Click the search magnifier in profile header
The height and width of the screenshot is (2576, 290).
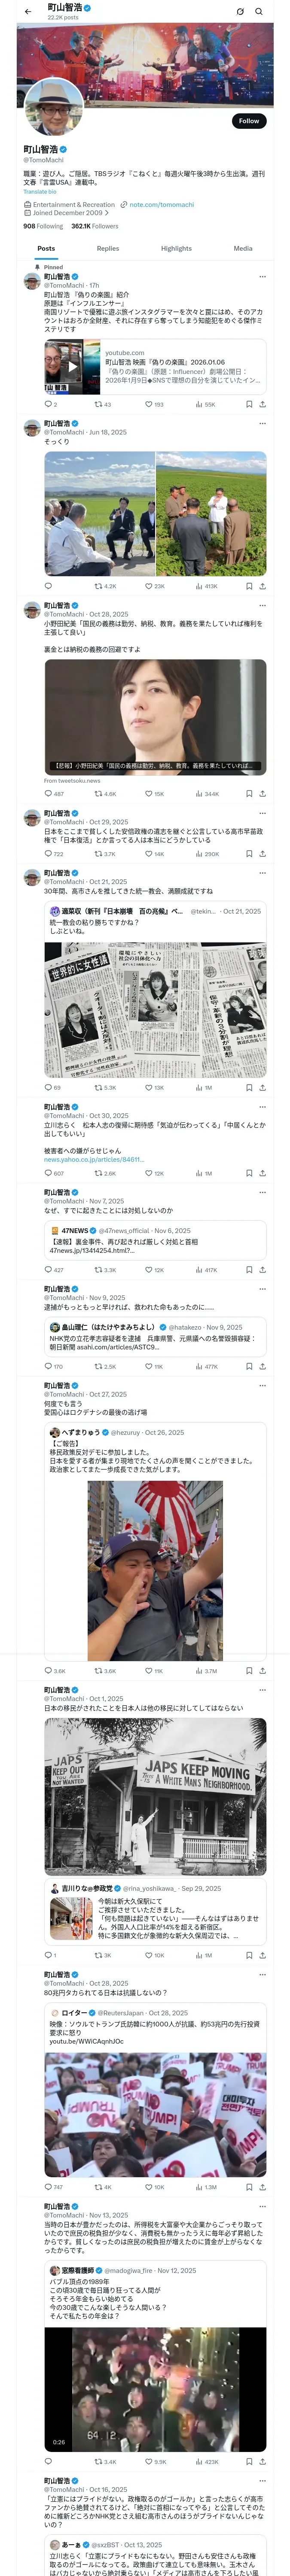coord(259,11)
